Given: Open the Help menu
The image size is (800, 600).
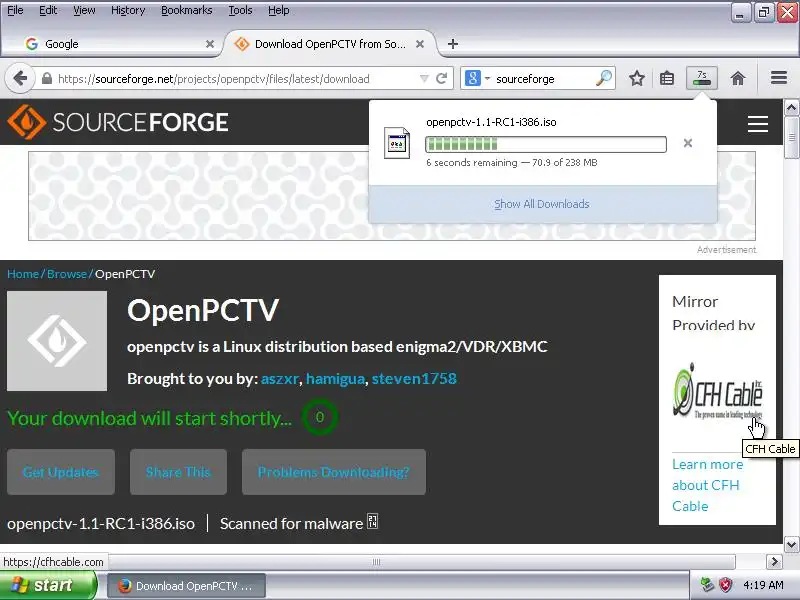Looking at the screenshot, I should point(279,10).
